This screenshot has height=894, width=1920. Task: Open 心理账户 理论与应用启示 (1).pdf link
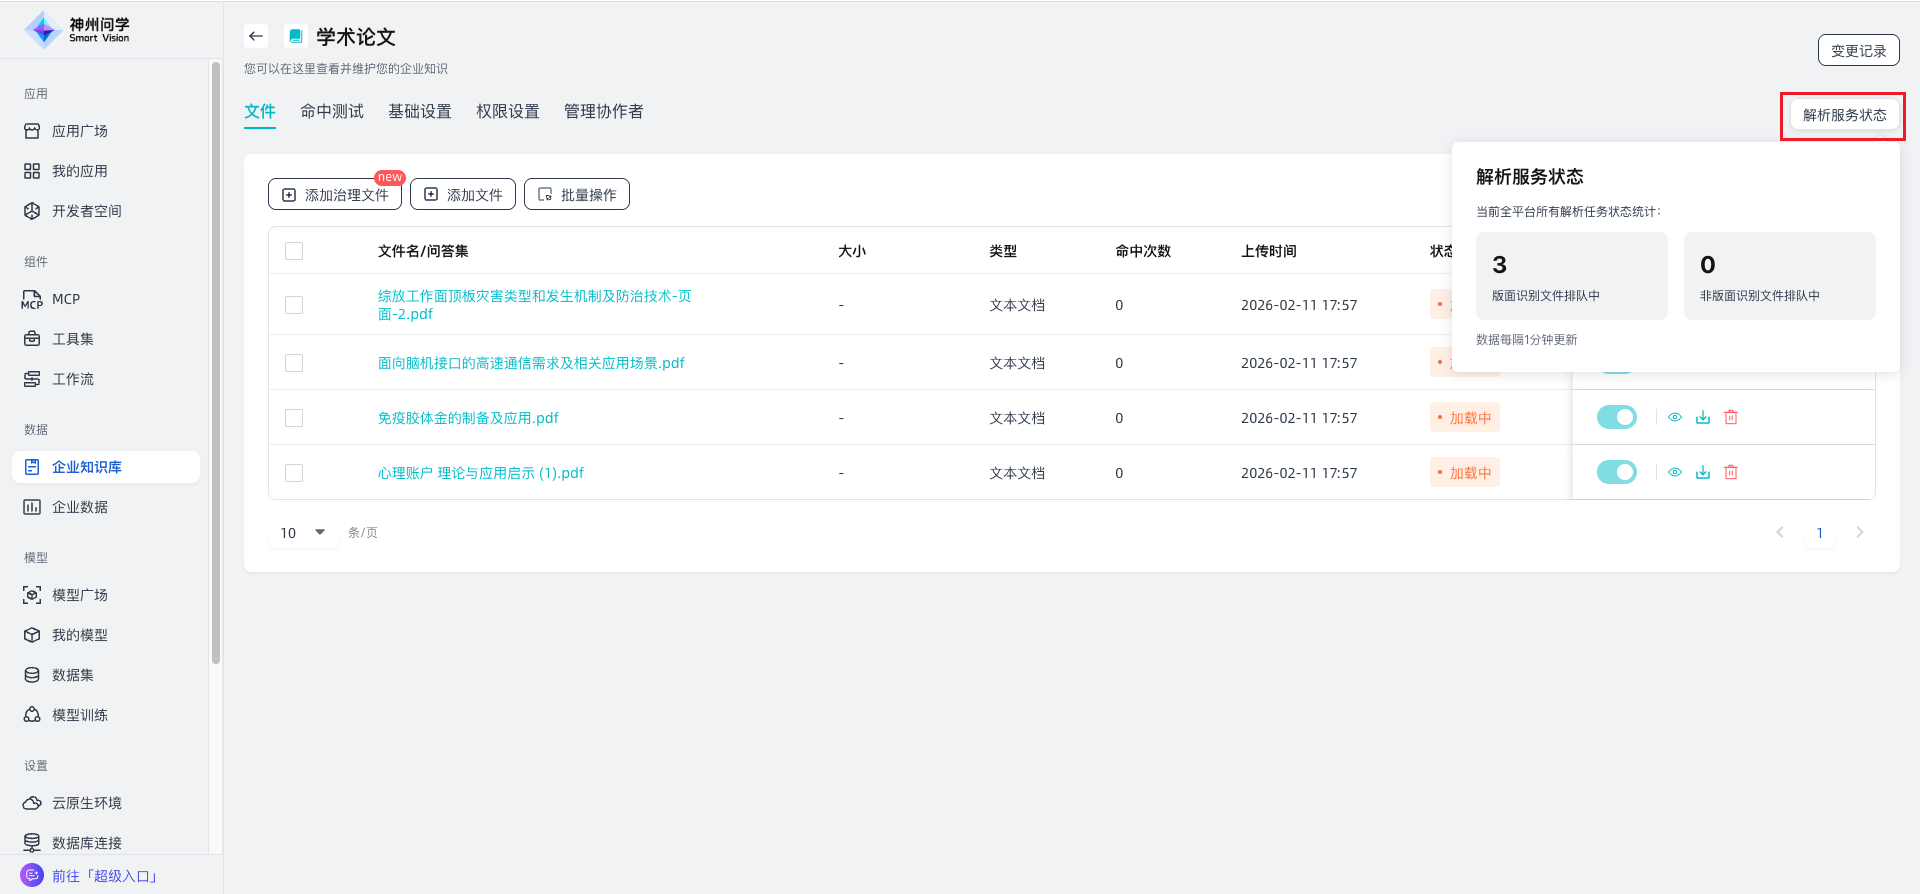click(x=481, y=473)
